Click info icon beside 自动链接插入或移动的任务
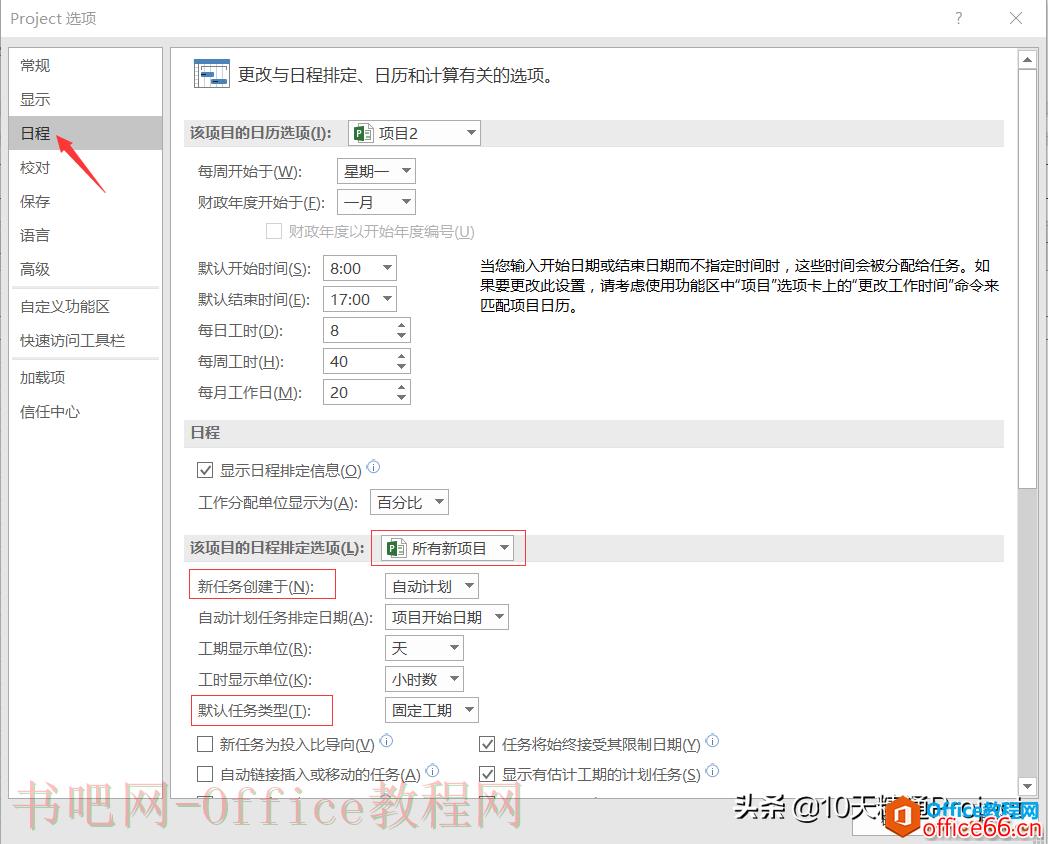 [432, 770]
